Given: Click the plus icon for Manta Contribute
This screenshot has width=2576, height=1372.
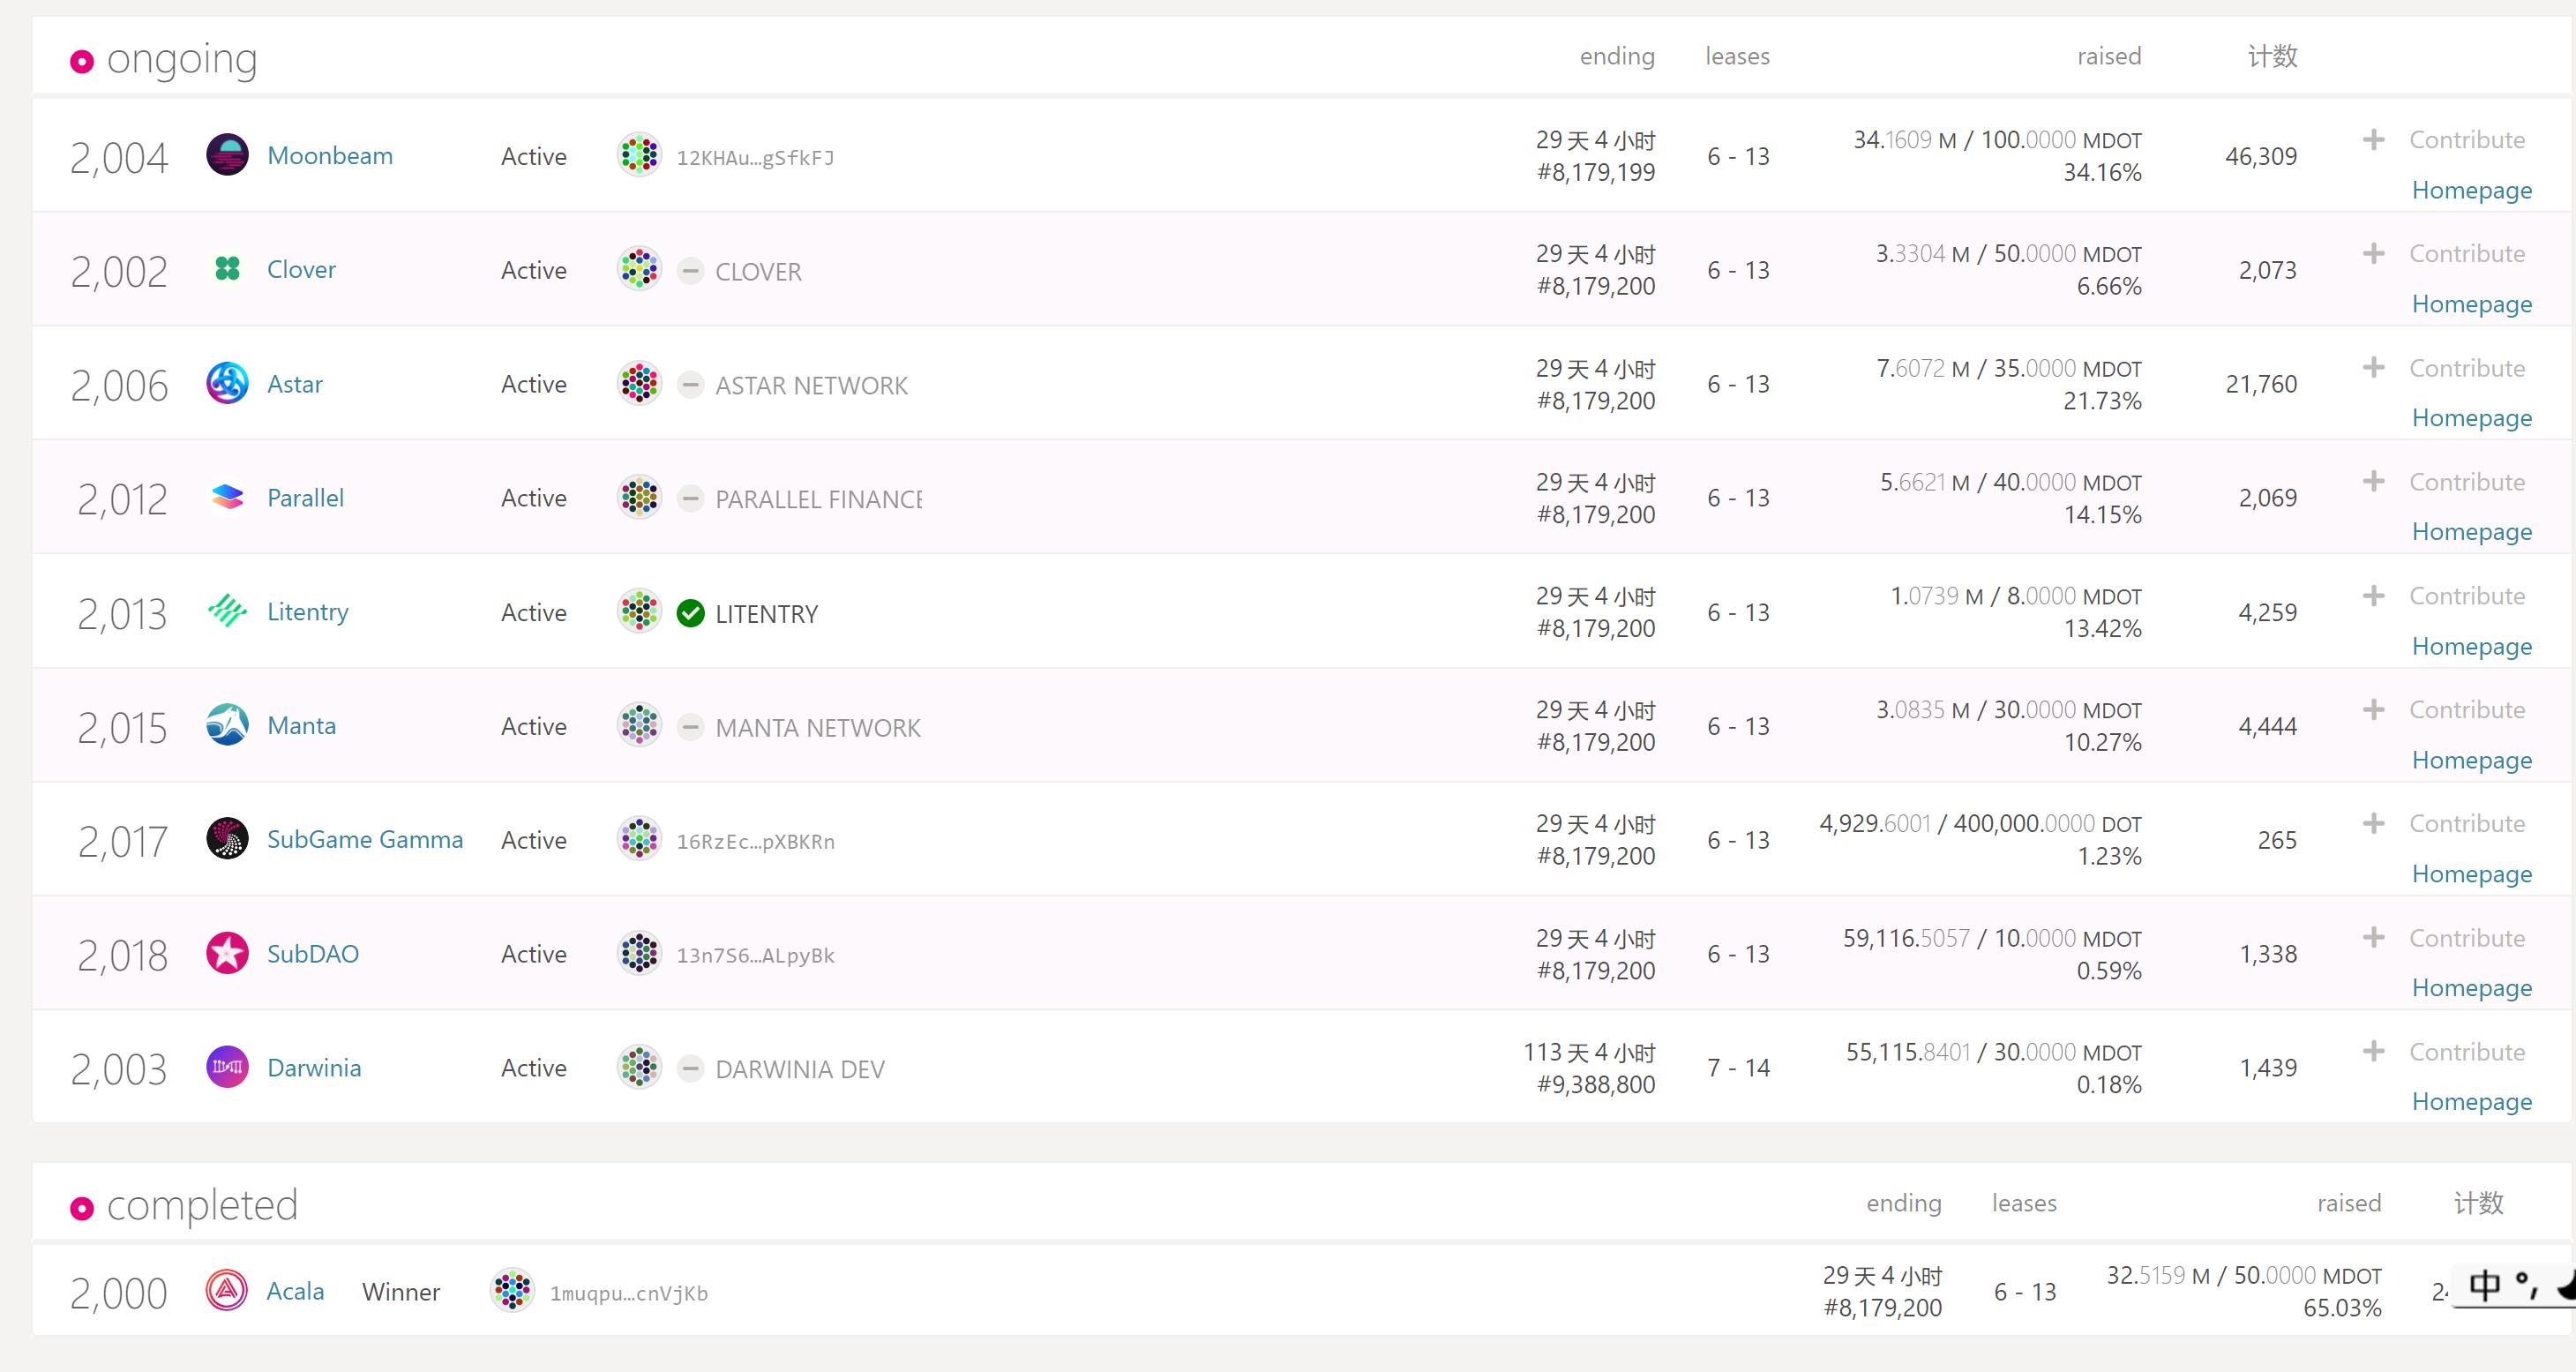Looking at the screenshot, I should coord(2373,710).
